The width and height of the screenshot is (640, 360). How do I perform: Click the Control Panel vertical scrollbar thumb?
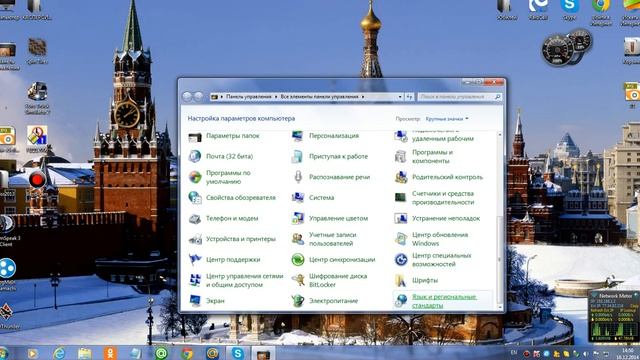click(500, 259)
